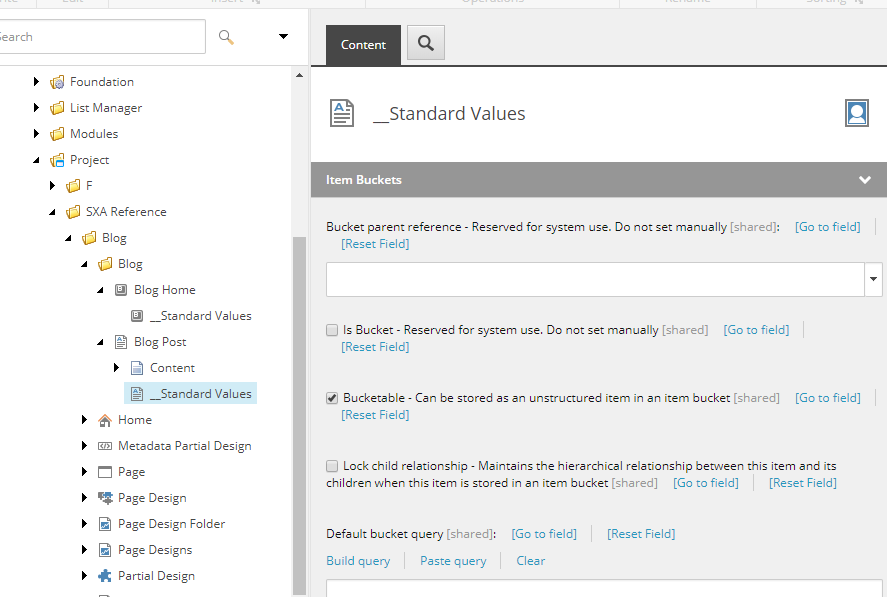Viewport: 887px width, 597px height.
Task: Click Go to field for Is Bucket
Action: (x=756, y=330)
